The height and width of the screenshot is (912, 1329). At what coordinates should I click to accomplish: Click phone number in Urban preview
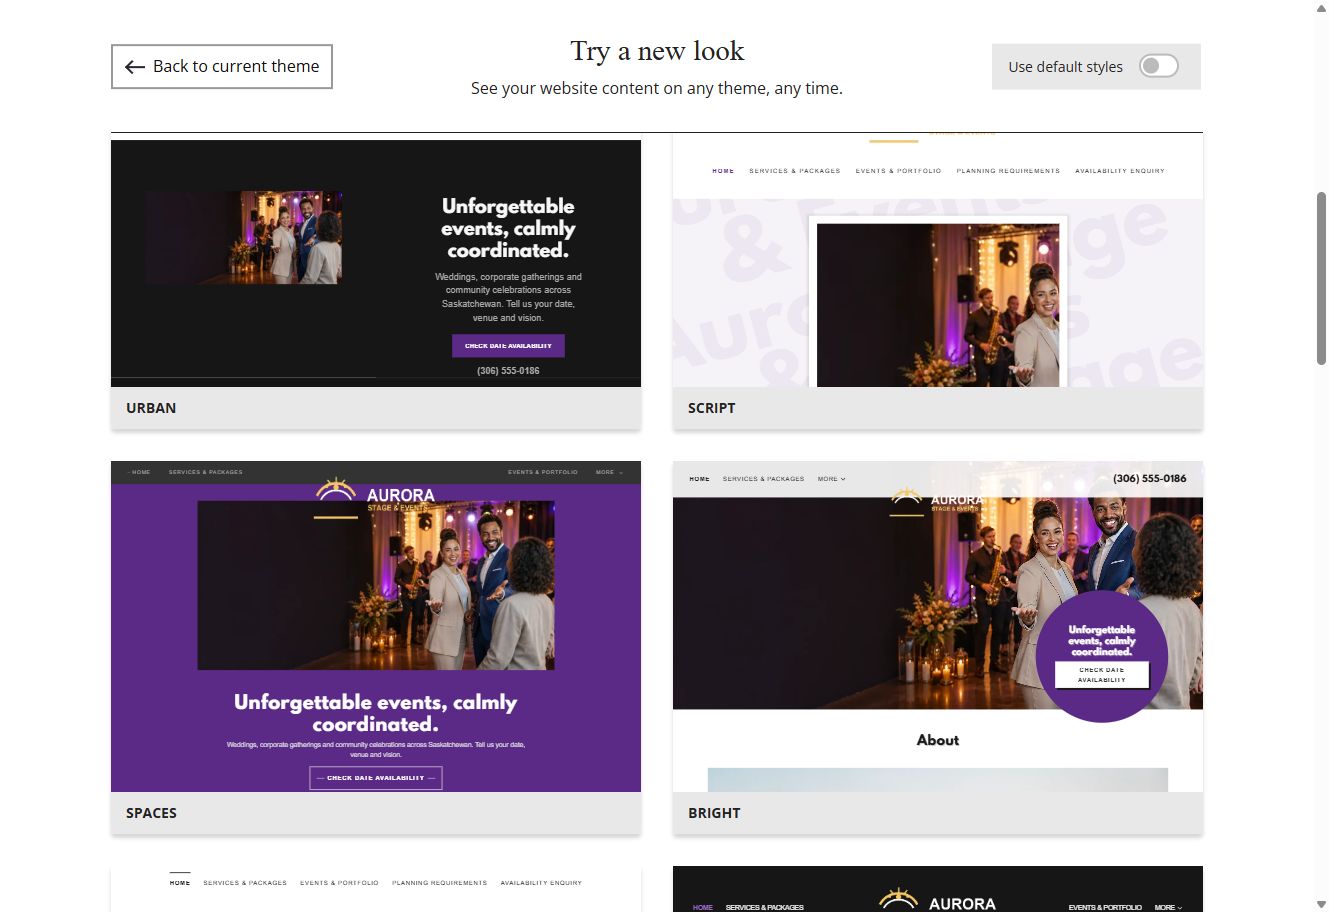[x=508, y=371]
